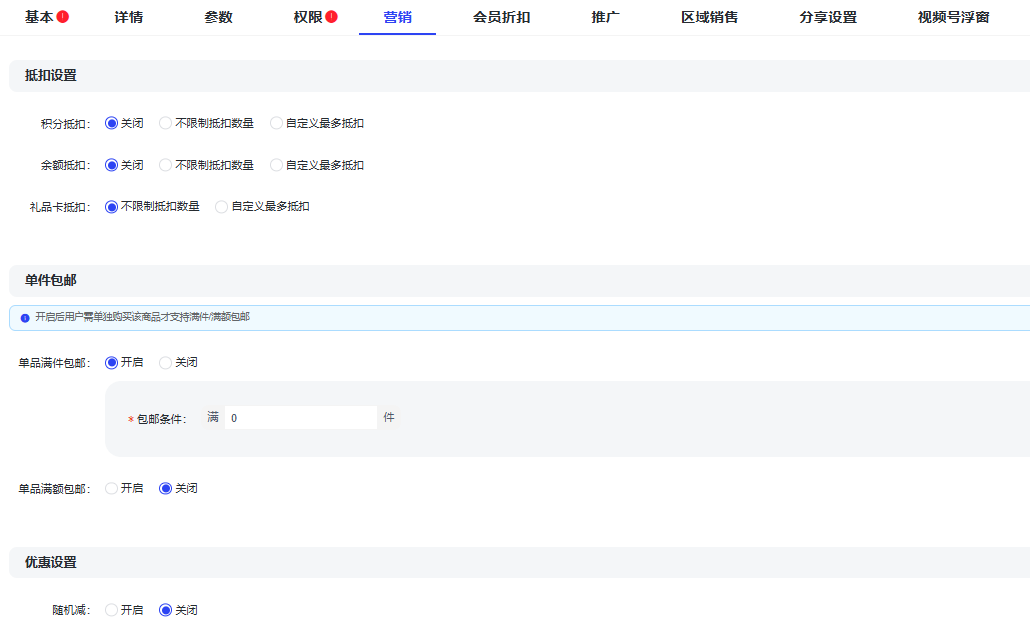Set 余额抵扣 to 关闭
The image size is (1030, 640).
click(x=112, y=165)
